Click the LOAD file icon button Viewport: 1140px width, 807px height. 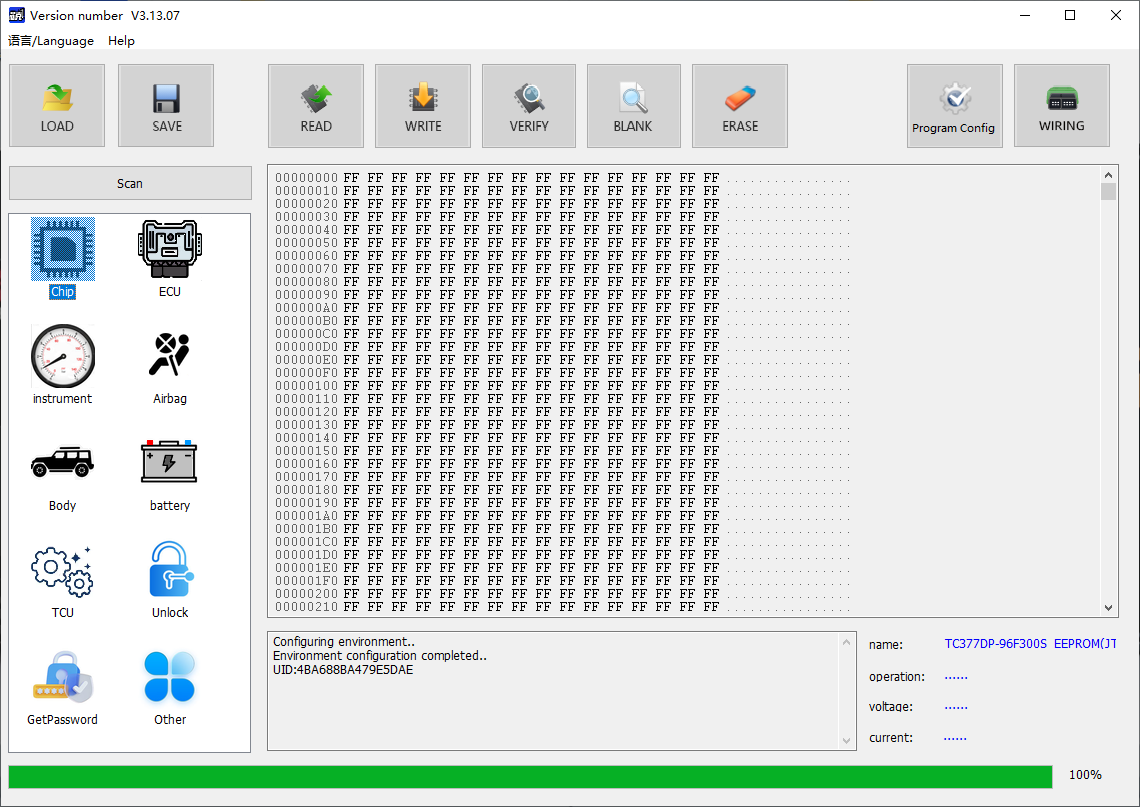[57, 105]
